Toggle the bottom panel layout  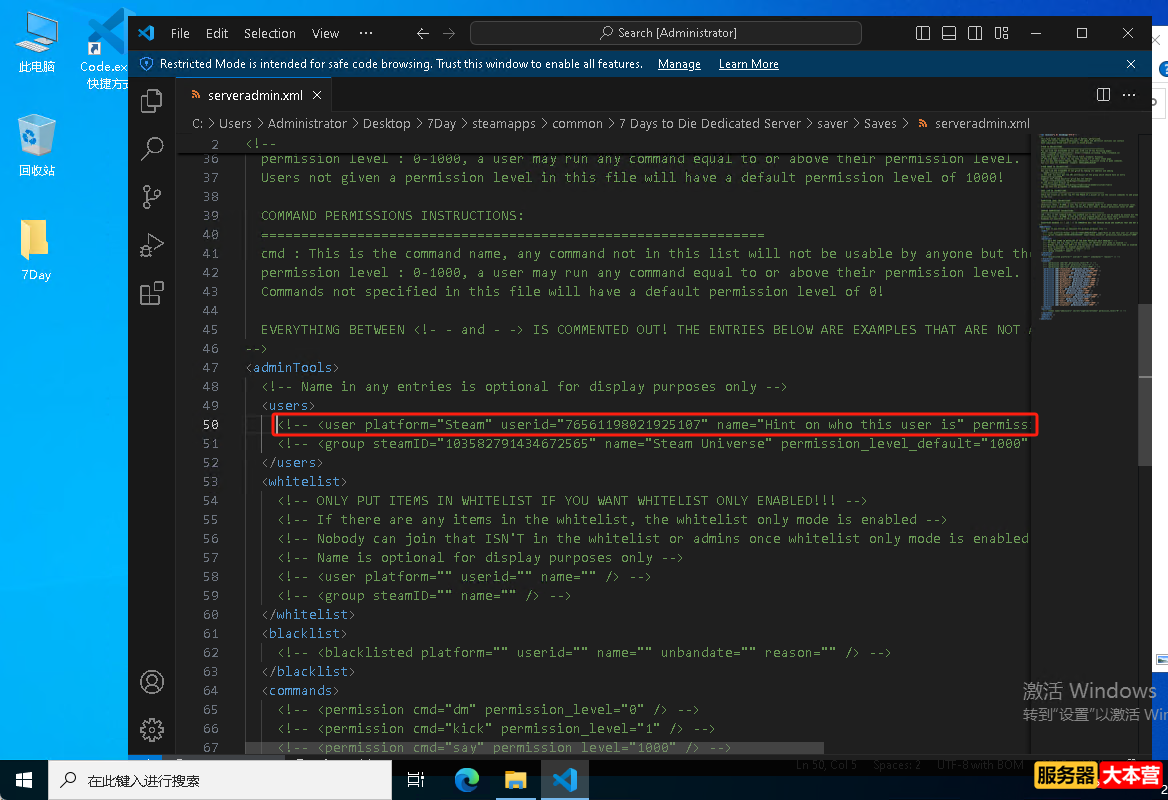[x=949, y=33]
